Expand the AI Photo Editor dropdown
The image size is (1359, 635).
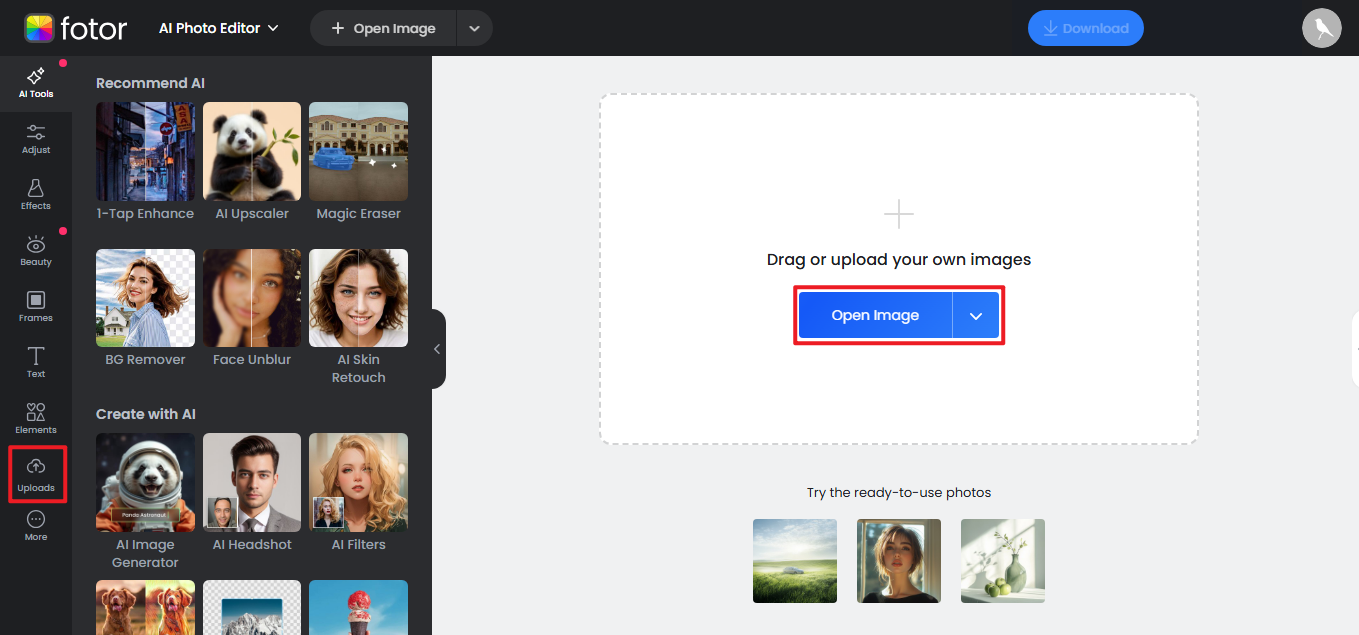point(218,28)
